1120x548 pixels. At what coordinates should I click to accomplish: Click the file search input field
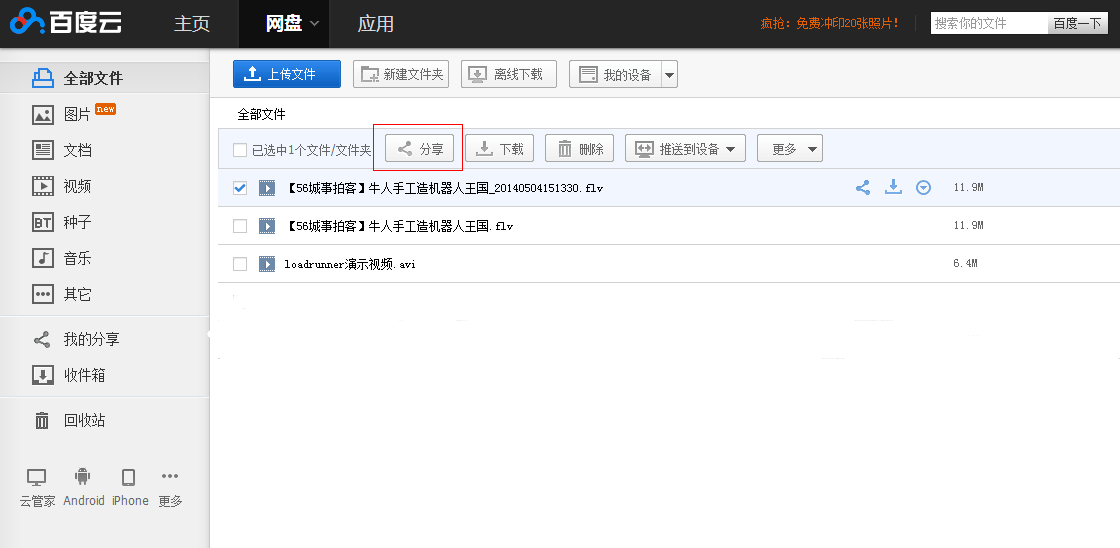pos(989,23)
